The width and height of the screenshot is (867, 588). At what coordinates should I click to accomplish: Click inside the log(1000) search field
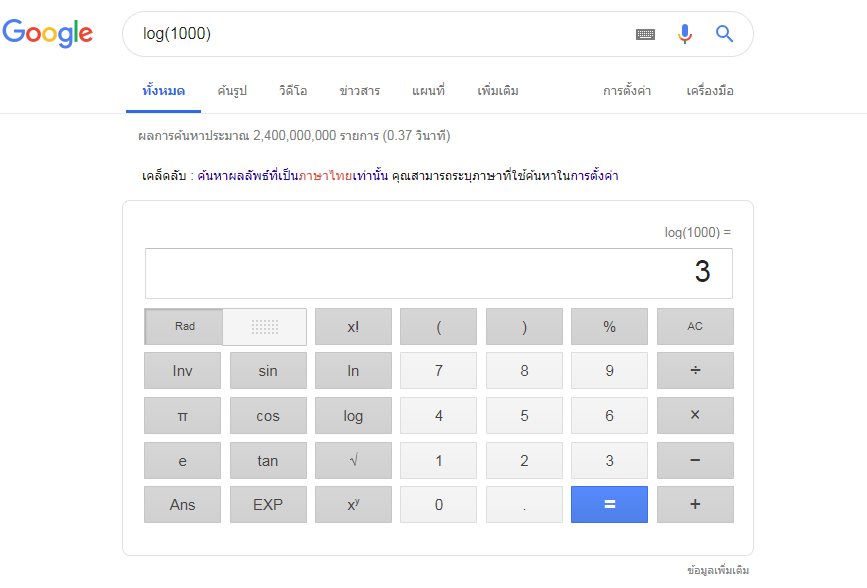(382, 34)
